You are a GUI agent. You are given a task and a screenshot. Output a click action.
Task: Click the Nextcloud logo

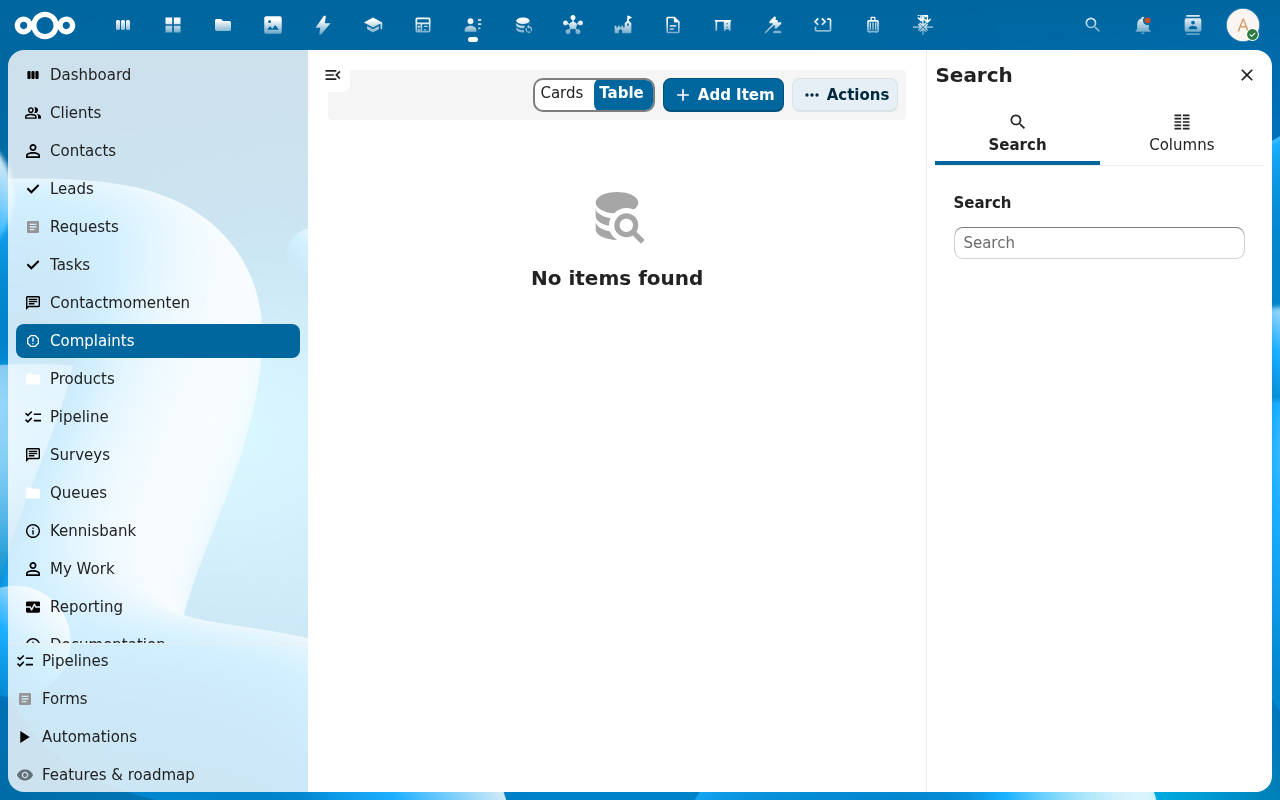tap(45, 25)
